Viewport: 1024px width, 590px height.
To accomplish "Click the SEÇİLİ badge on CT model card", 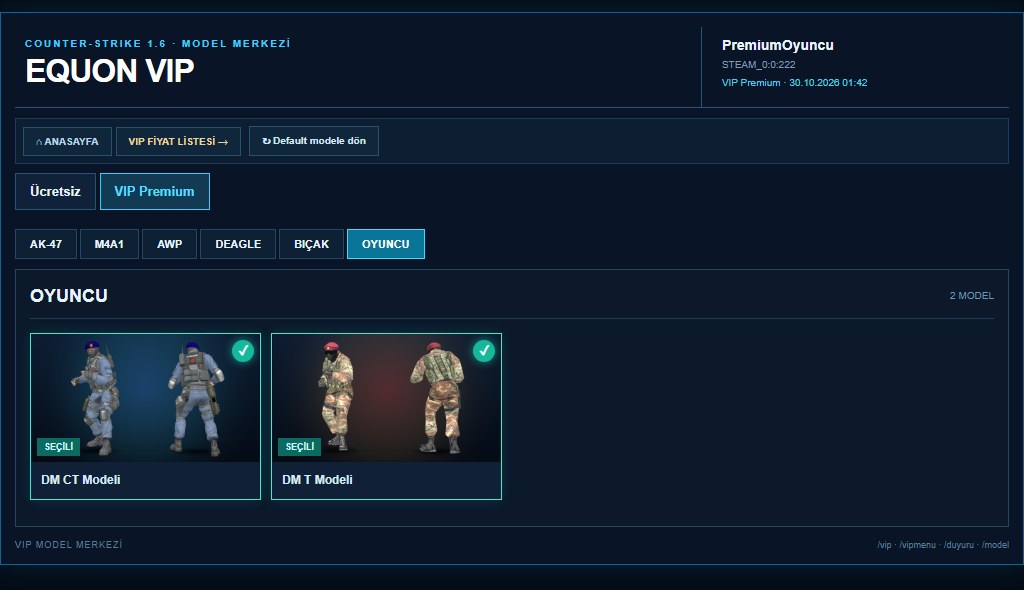I will click(x=58, y=446).
